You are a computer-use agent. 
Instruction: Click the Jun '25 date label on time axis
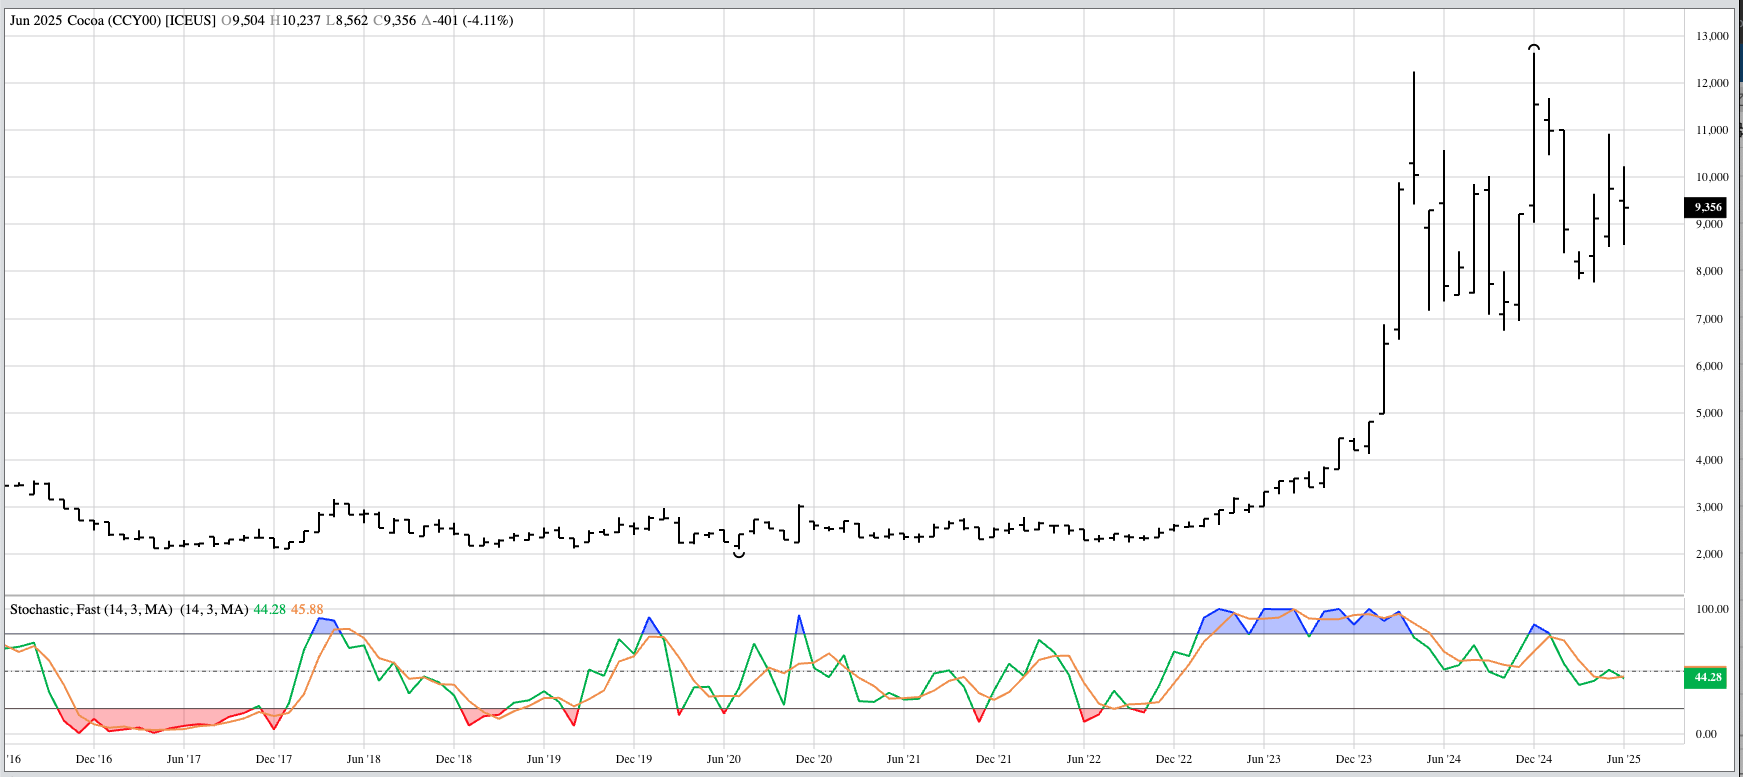point(1623,759)
